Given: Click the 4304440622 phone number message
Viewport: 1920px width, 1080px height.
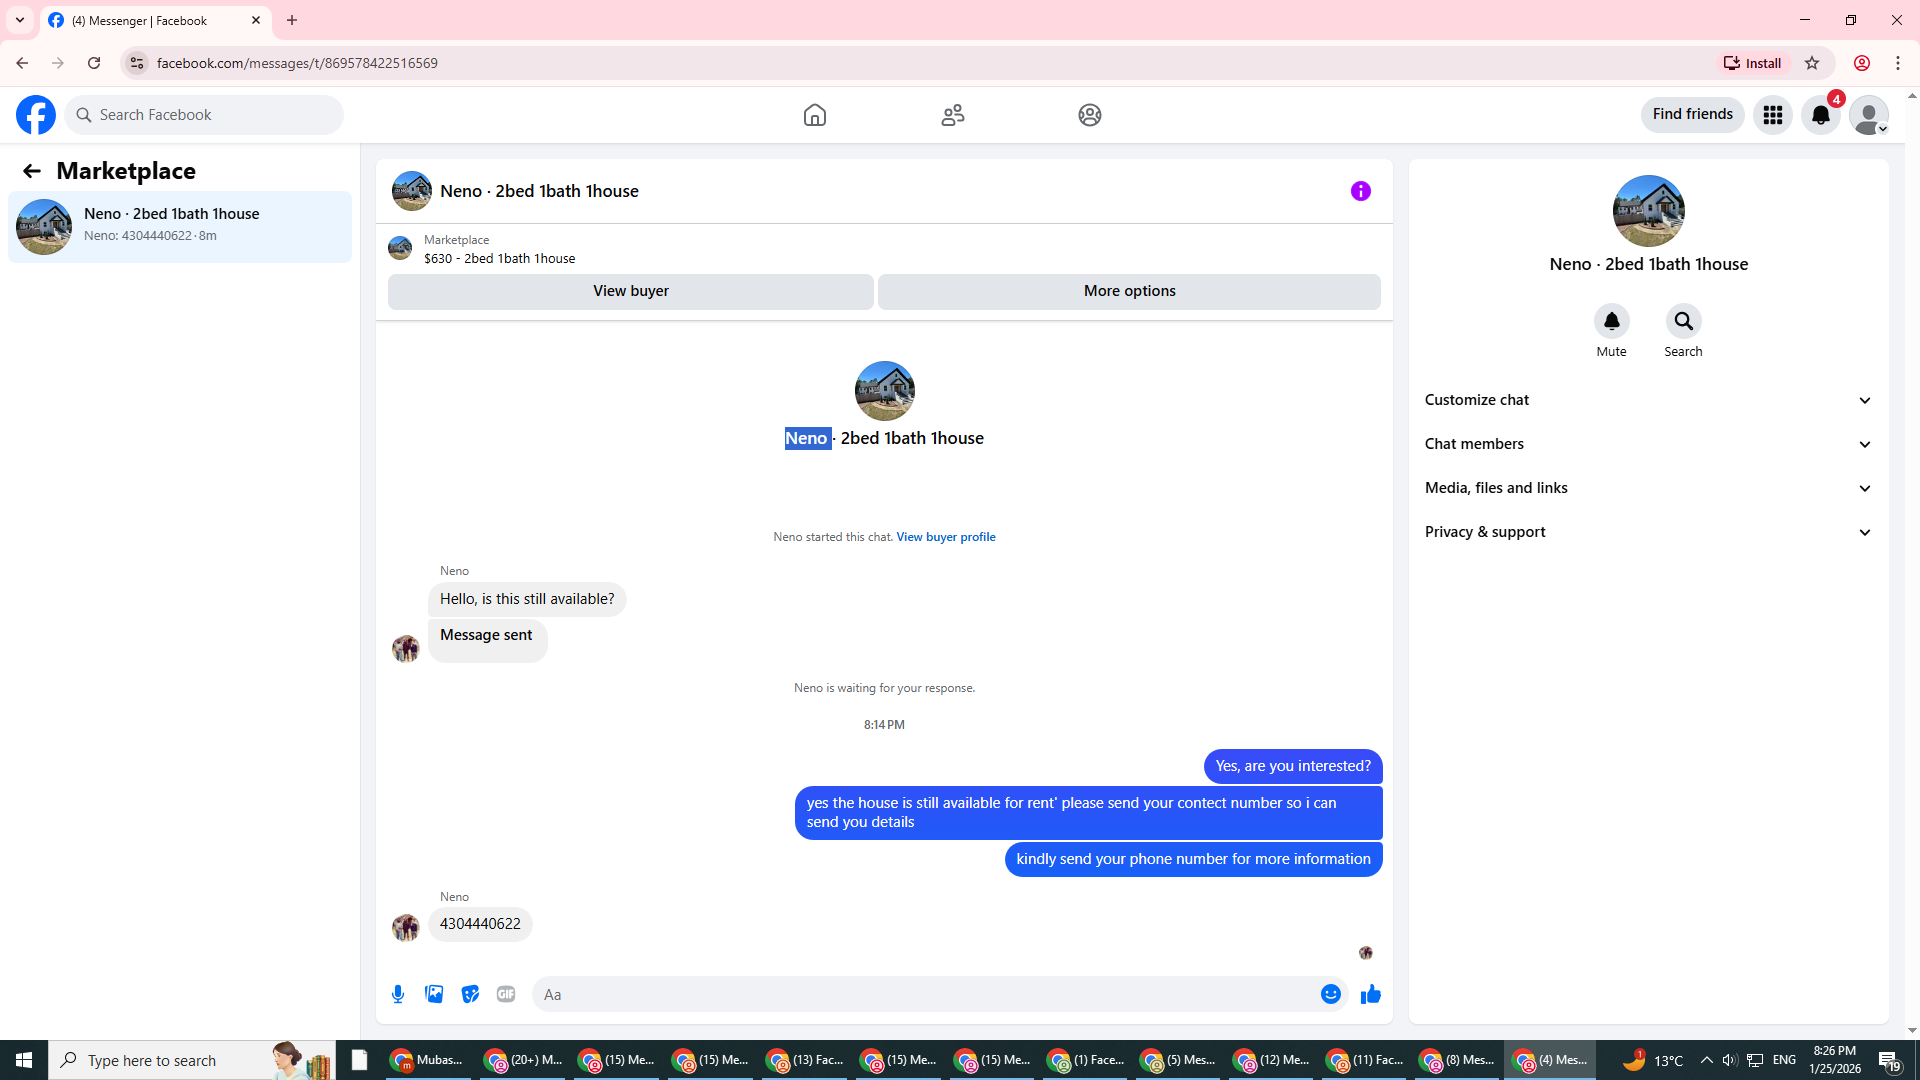Looking at the screenshot, I should coord(480,924).
